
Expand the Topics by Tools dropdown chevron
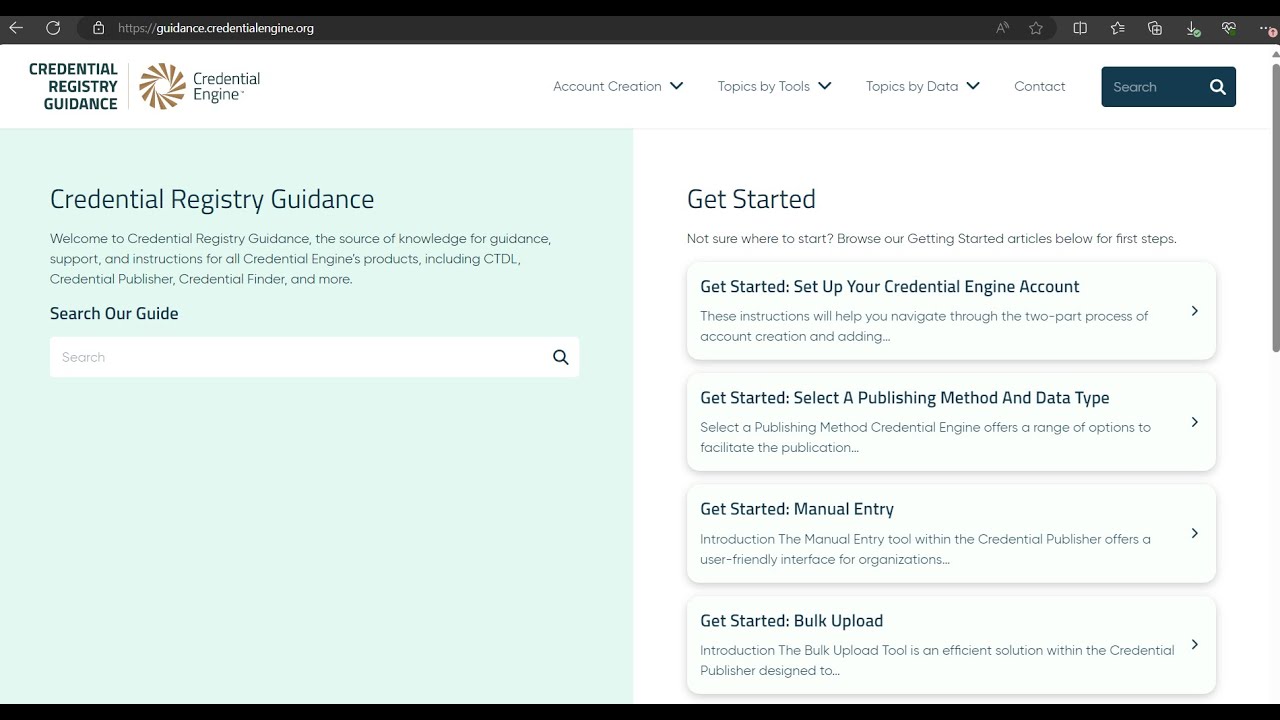pyautogui.click(x=825, y=86)
